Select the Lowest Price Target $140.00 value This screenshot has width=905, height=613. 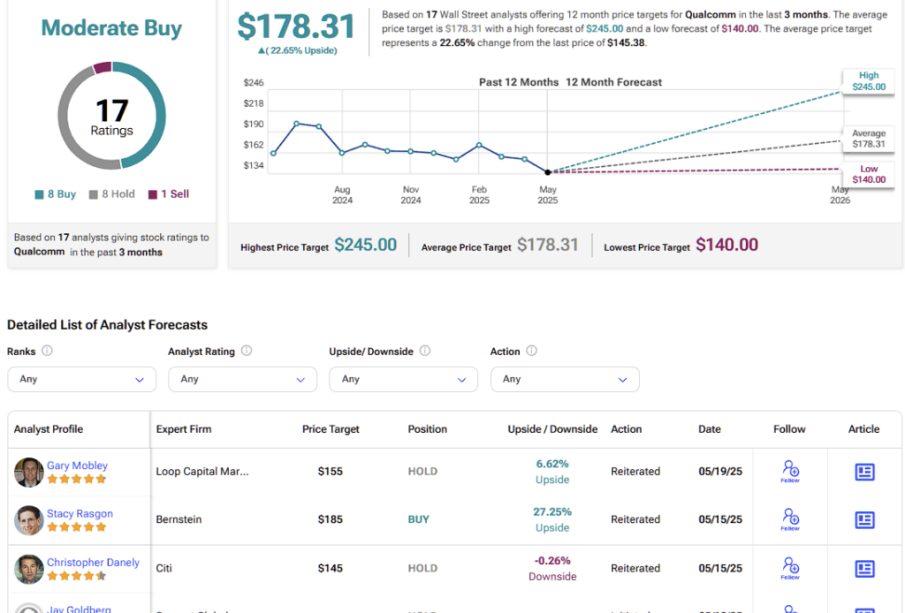click(727, 245)
